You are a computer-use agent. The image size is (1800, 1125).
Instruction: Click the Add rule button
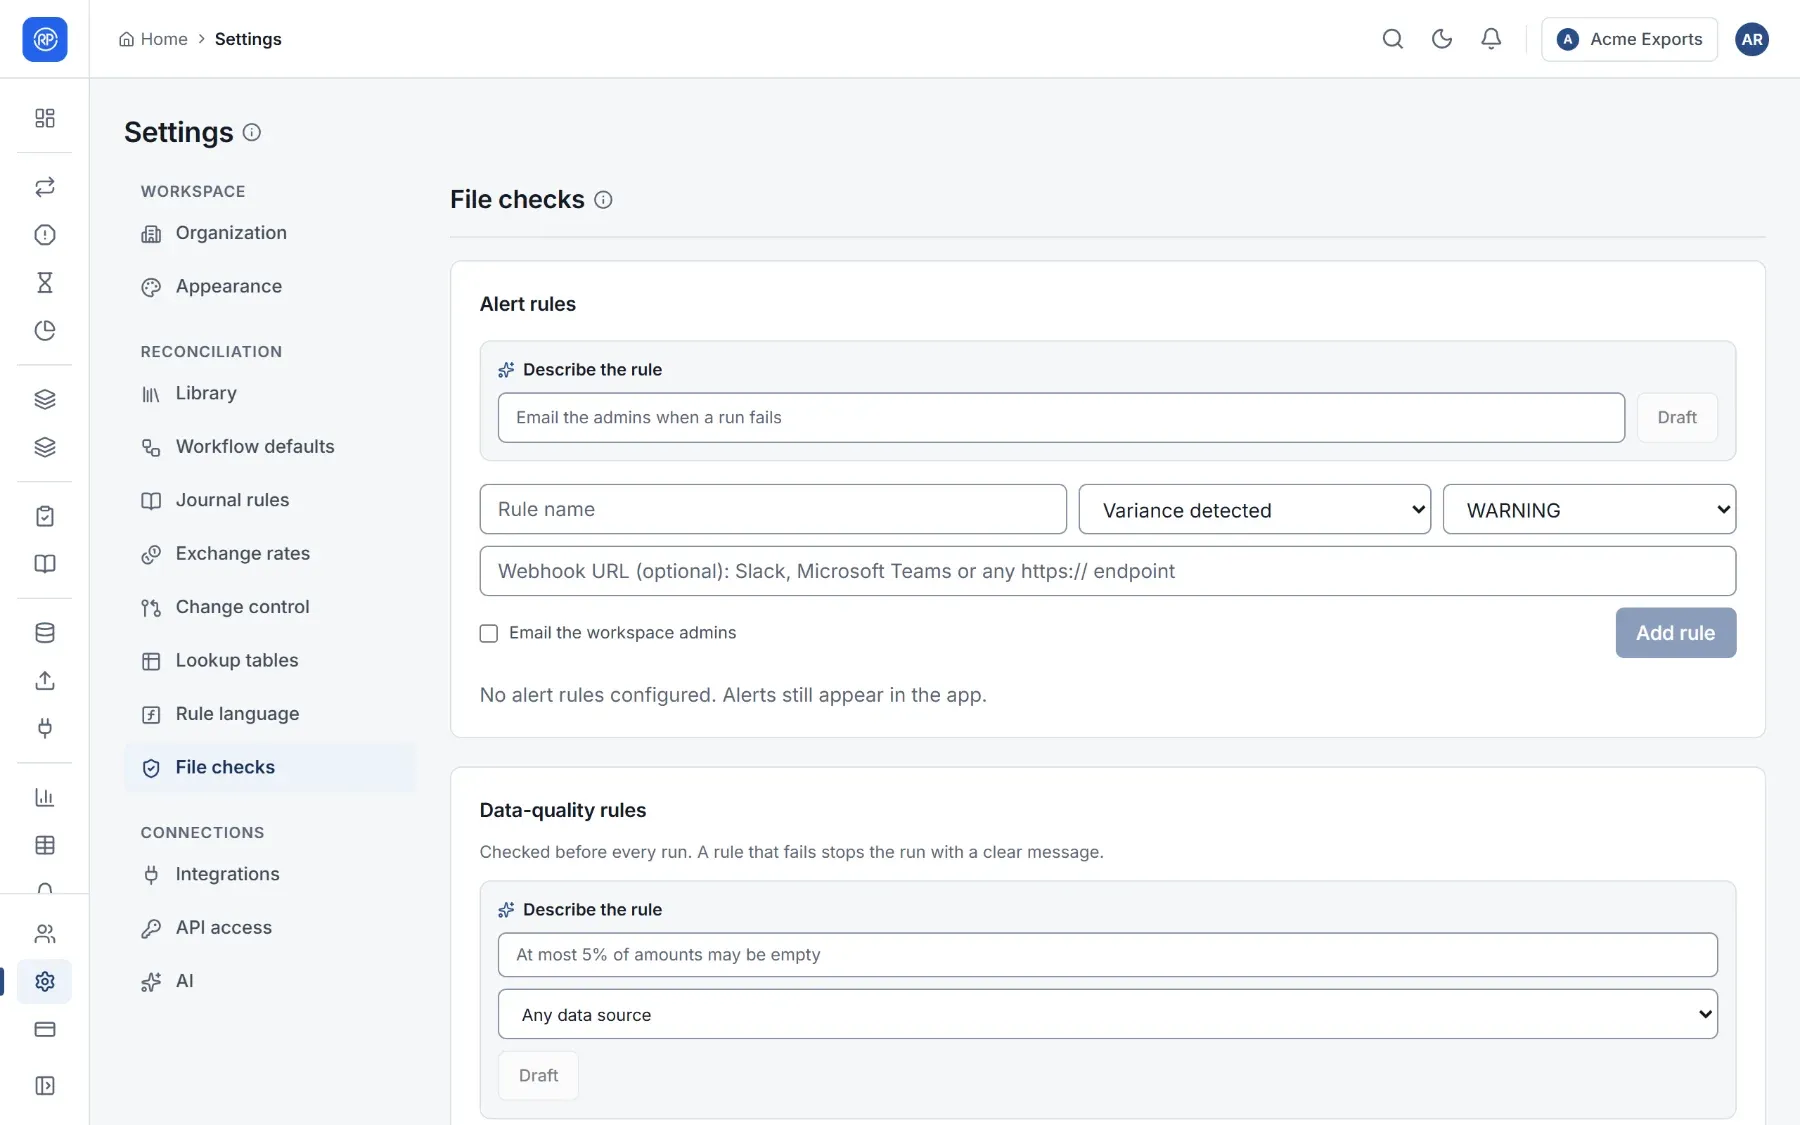coord(1676,633)
